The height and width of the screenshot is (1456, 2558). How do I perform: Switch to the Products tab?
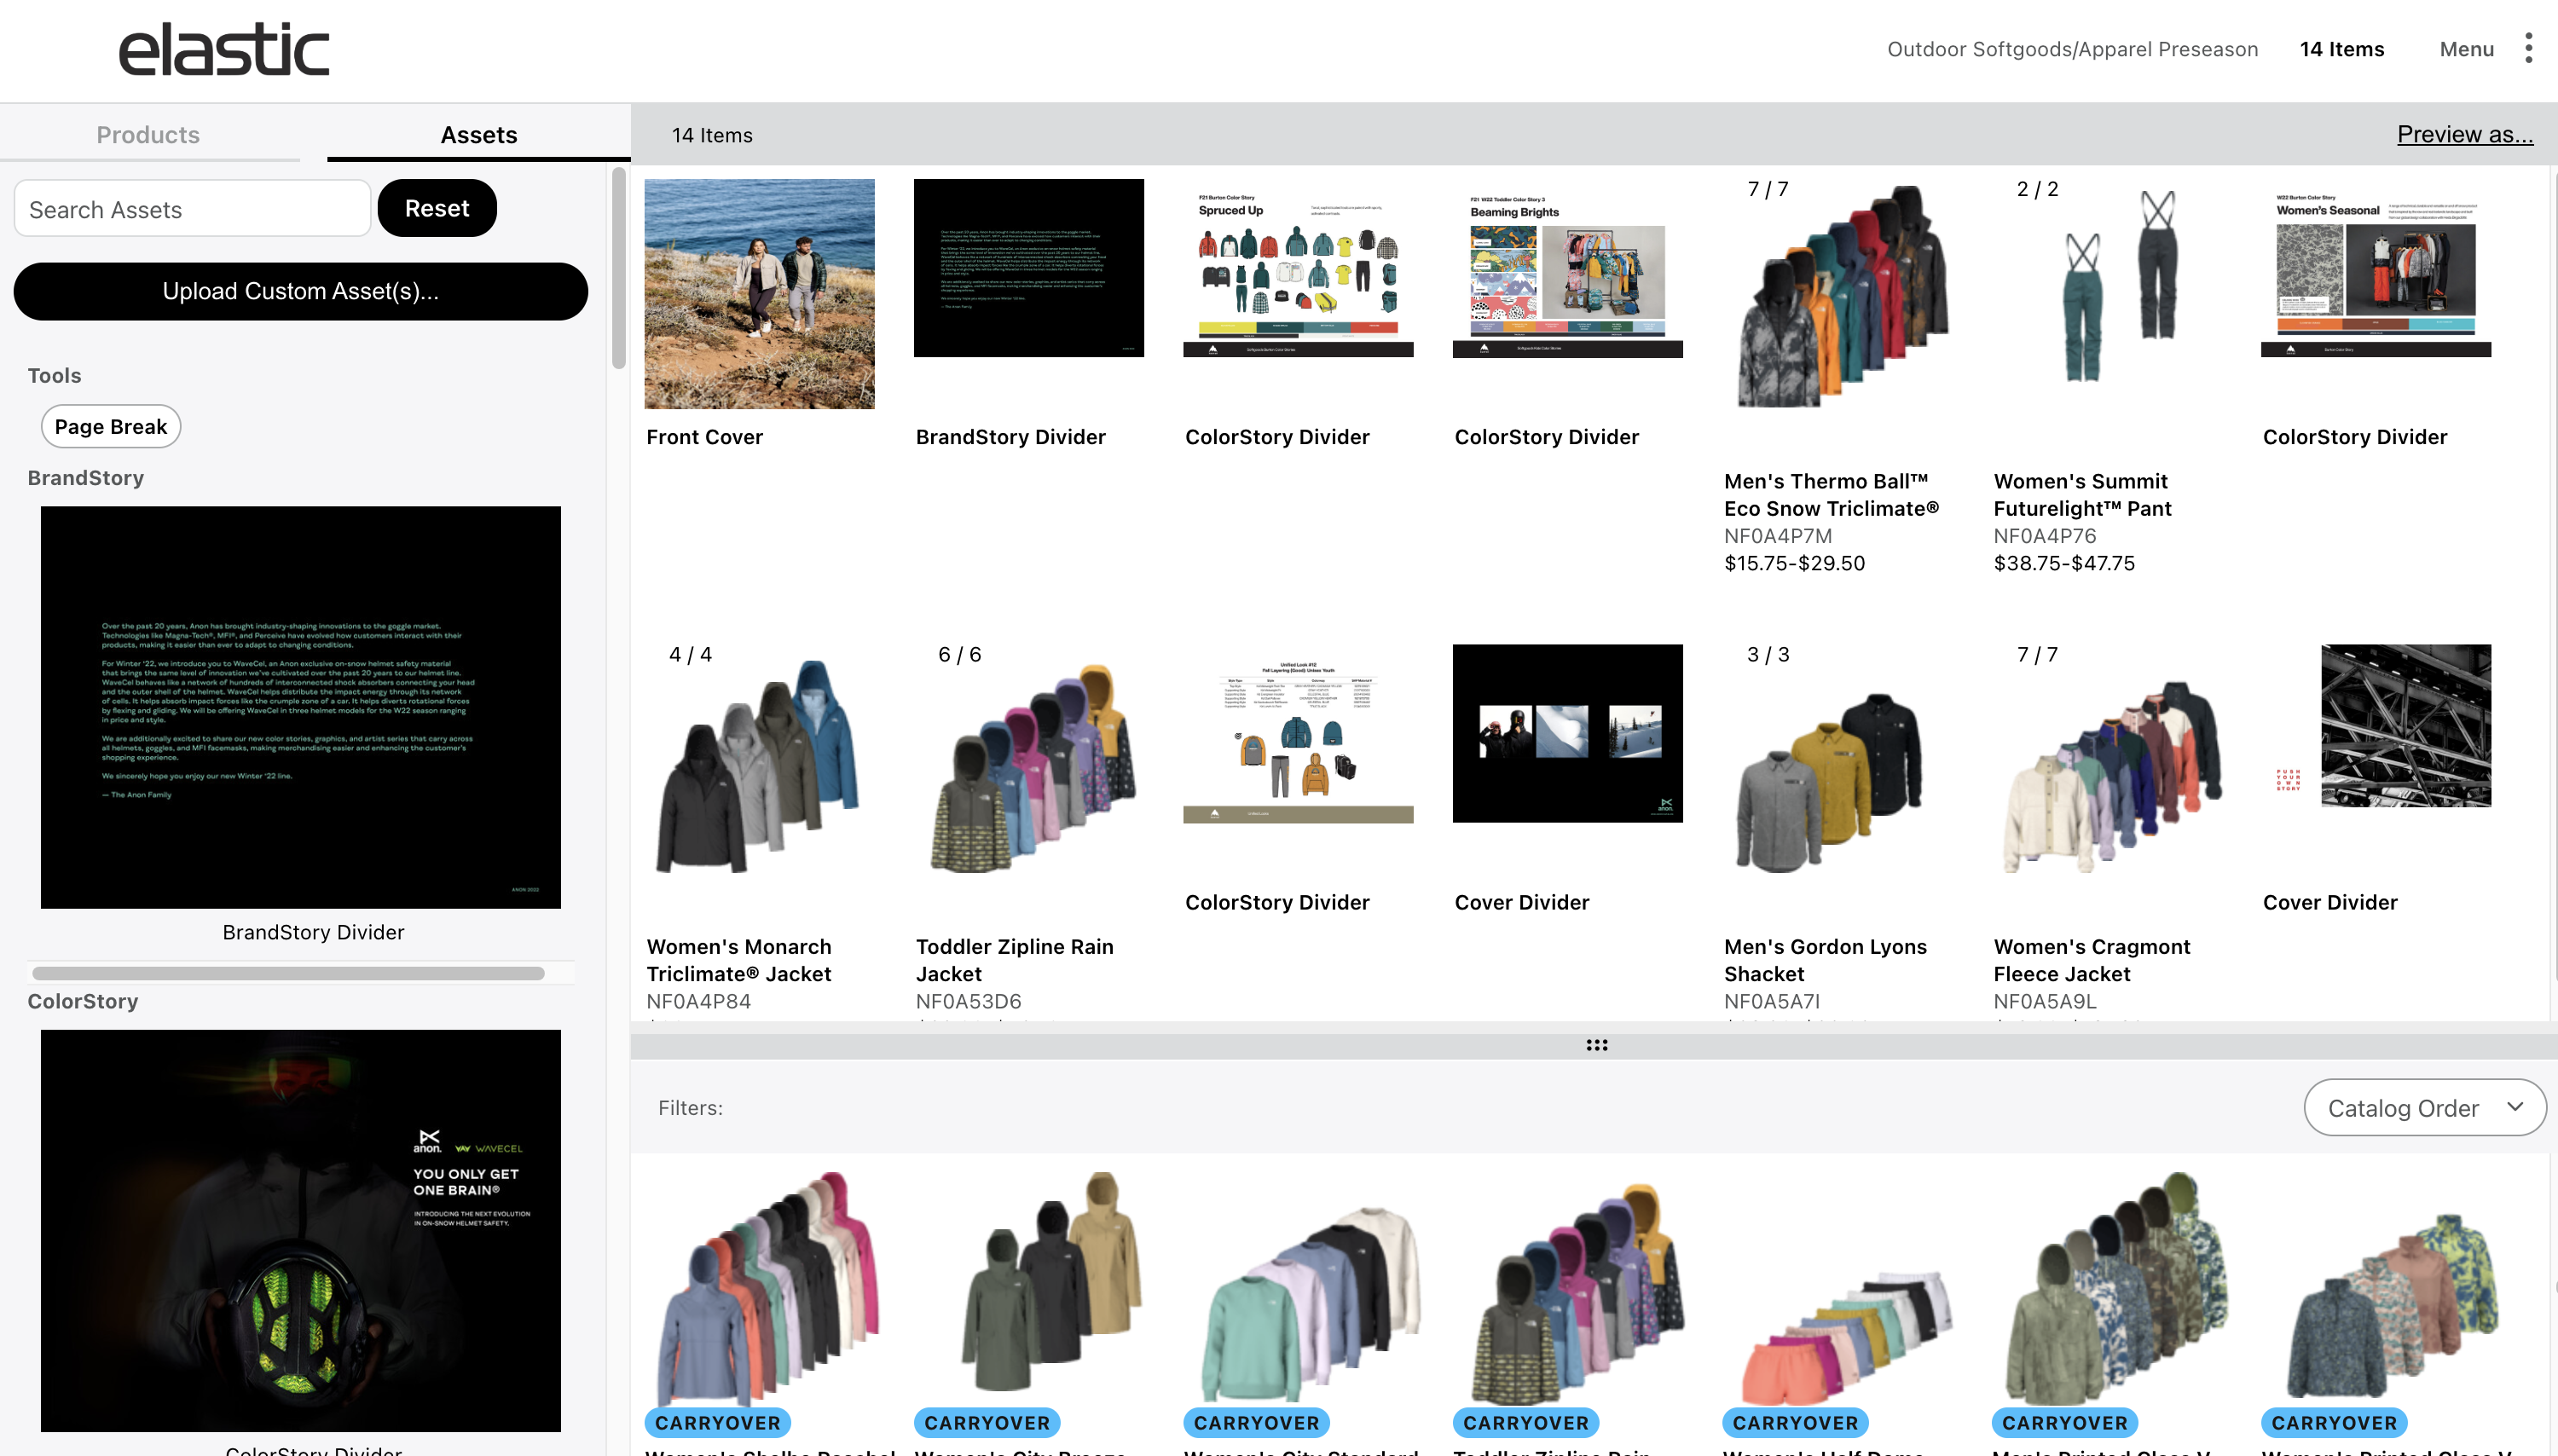[x=148, y=135]
